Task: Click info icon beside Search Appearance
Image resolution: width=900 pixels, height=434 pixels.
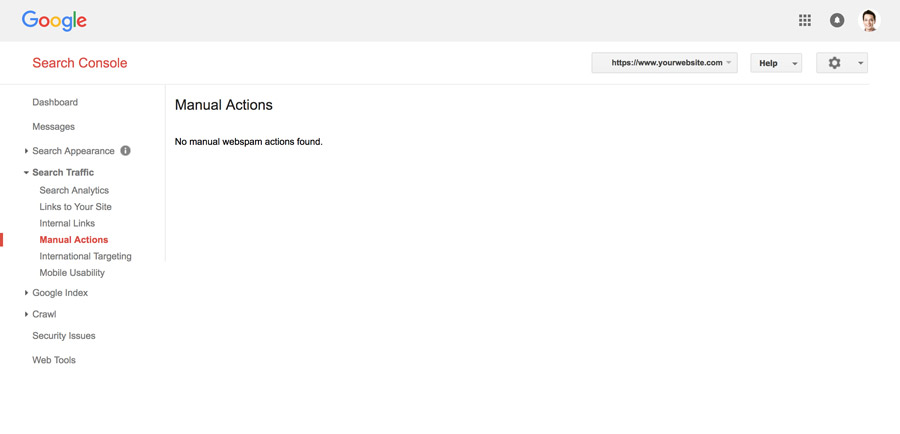Action: 125,151
